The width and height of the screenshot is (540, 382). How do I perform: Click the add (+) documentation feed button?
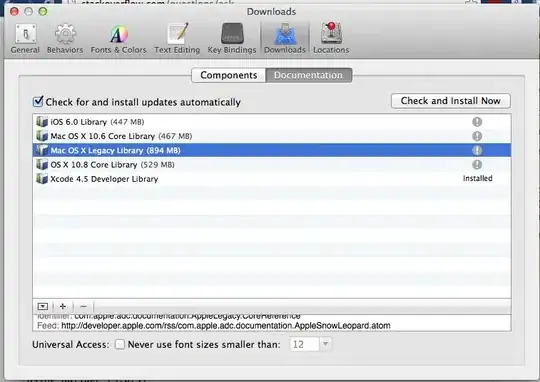[x=63, y=306]
